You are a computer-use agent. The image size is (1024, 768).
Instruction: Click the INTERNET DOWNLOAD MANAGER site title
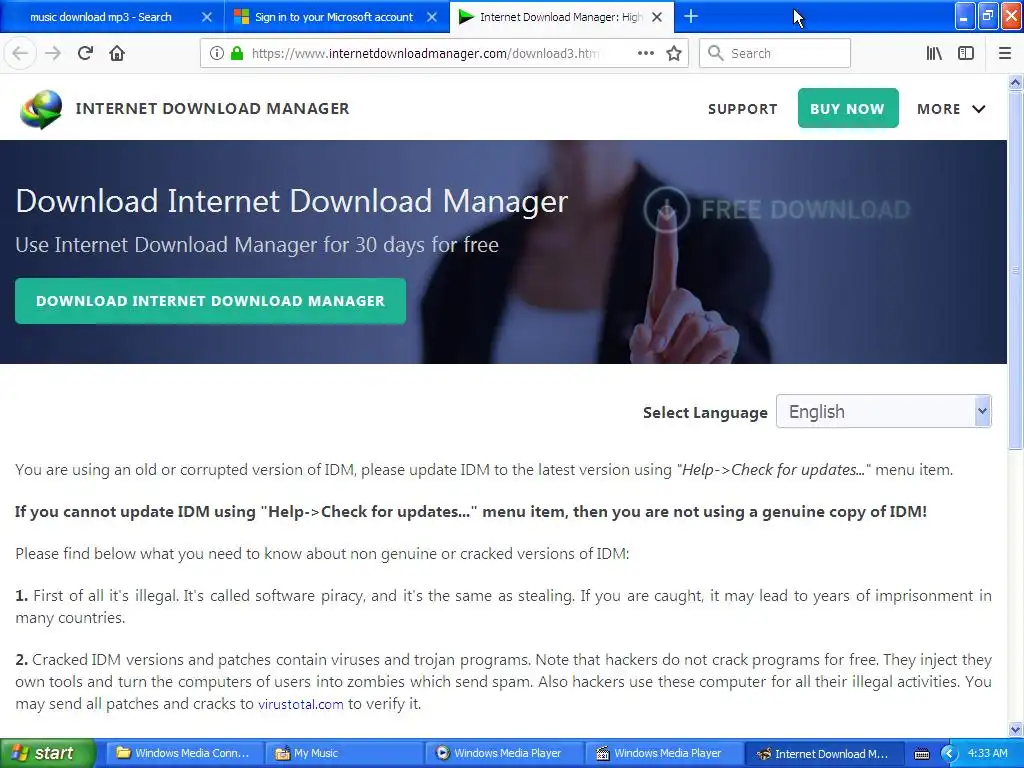click(212, 108)
